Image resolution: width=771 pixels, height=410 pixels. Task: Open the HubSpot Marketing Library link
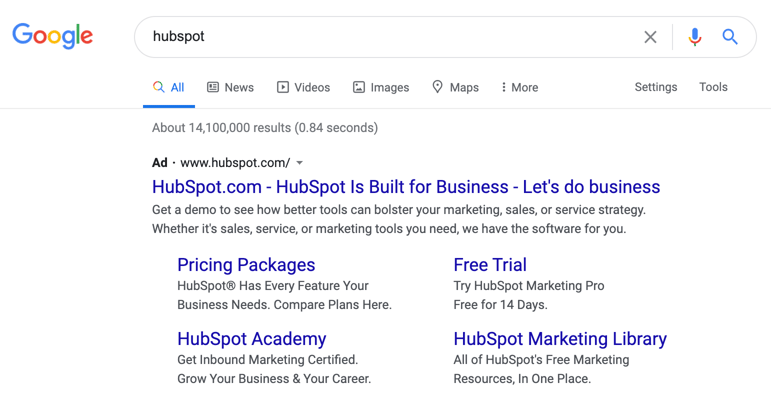point(560,339)
